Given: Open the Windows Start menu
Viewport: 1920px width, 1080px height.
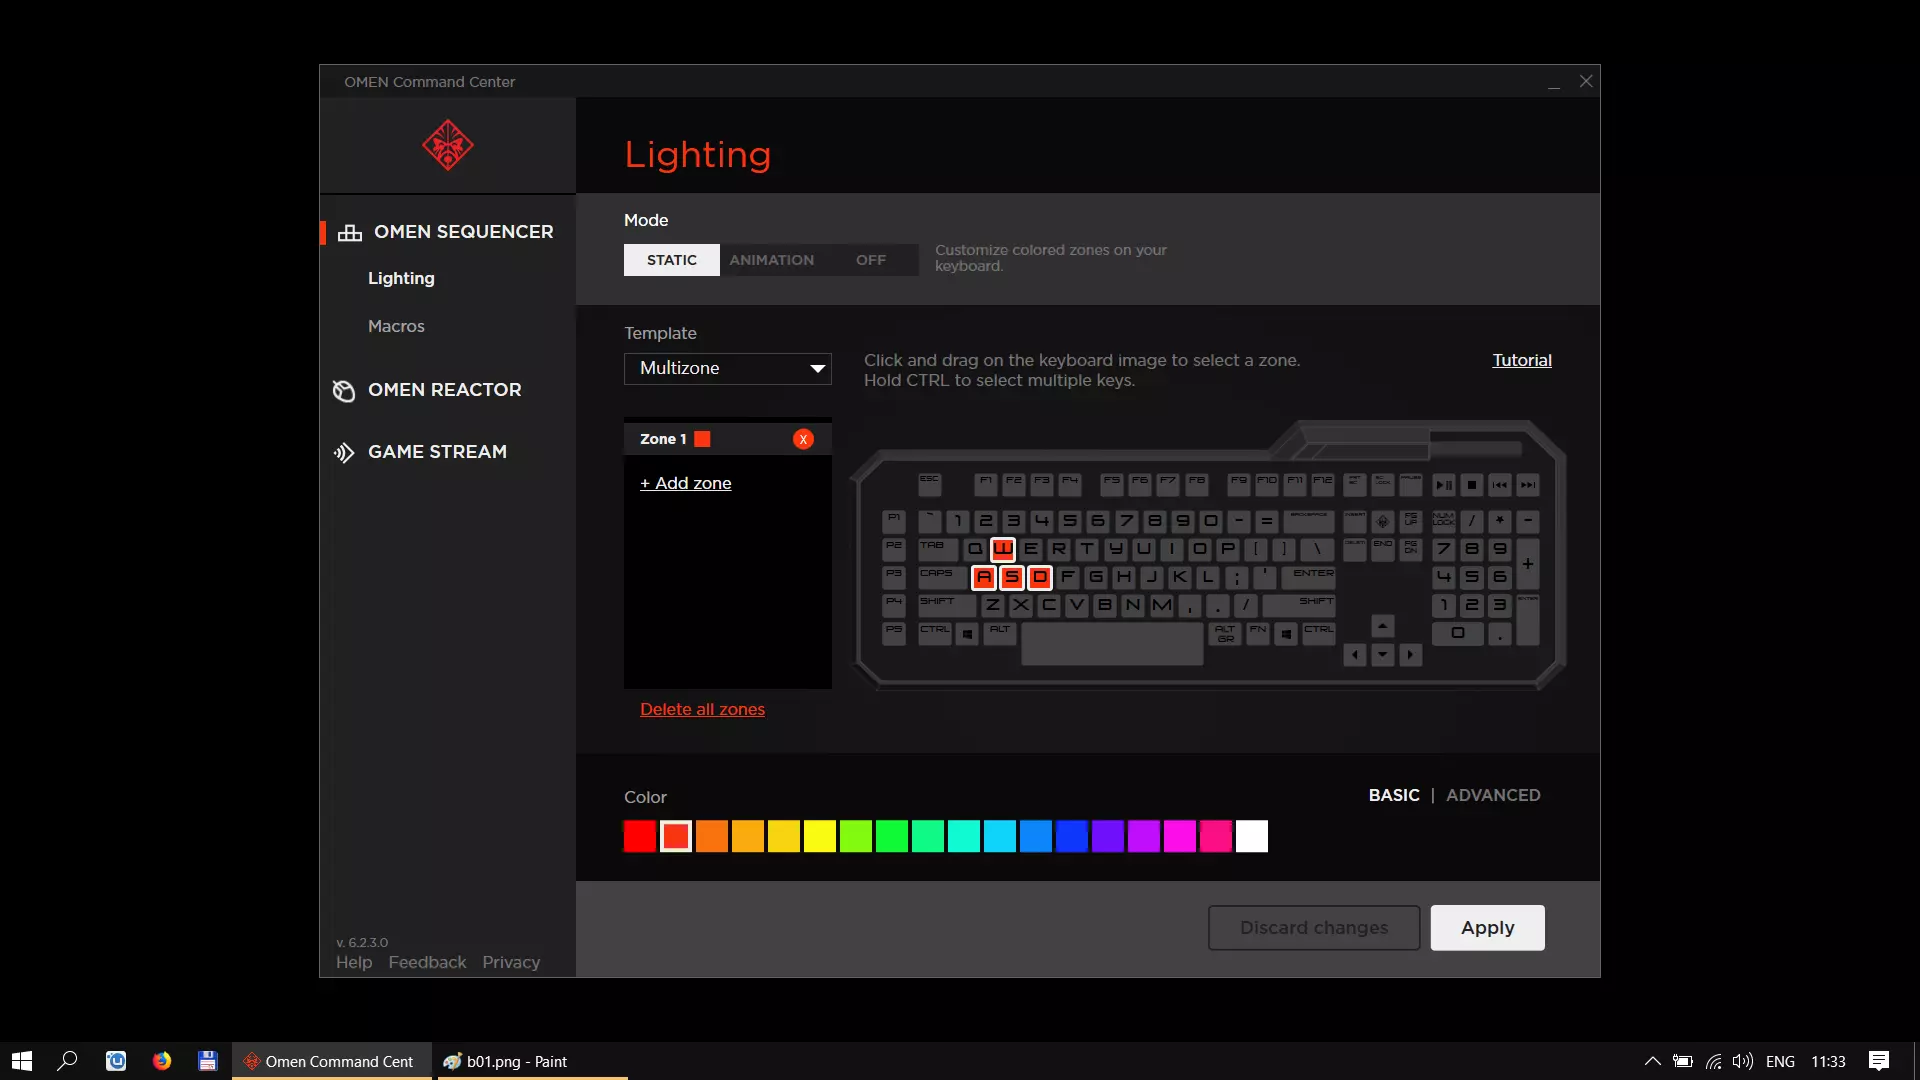Looking at the screenshot, I should point(22,1061).
